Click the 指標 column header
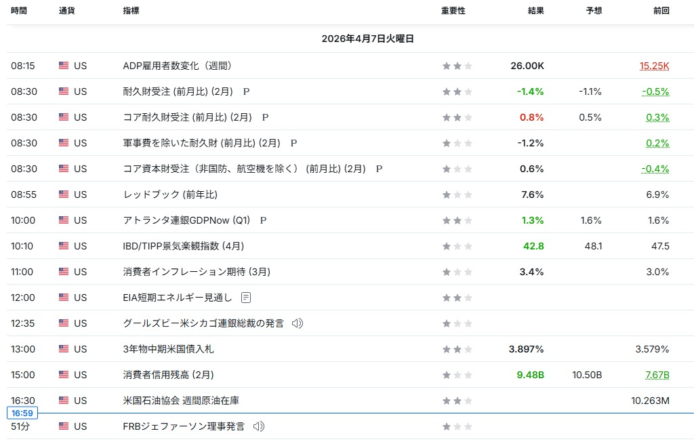The width and height of the screenshot is (694, 446). point(131,11)
